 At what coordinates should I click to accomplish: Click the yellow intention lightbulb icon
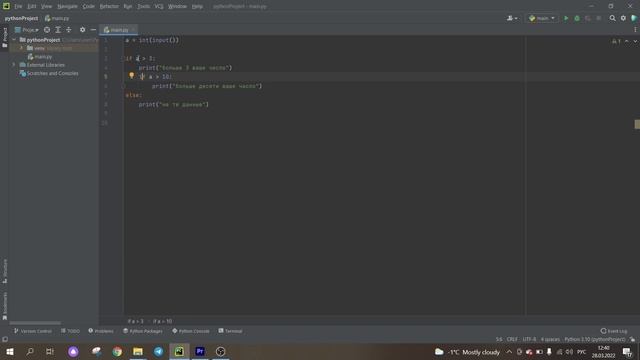[131, 76]
